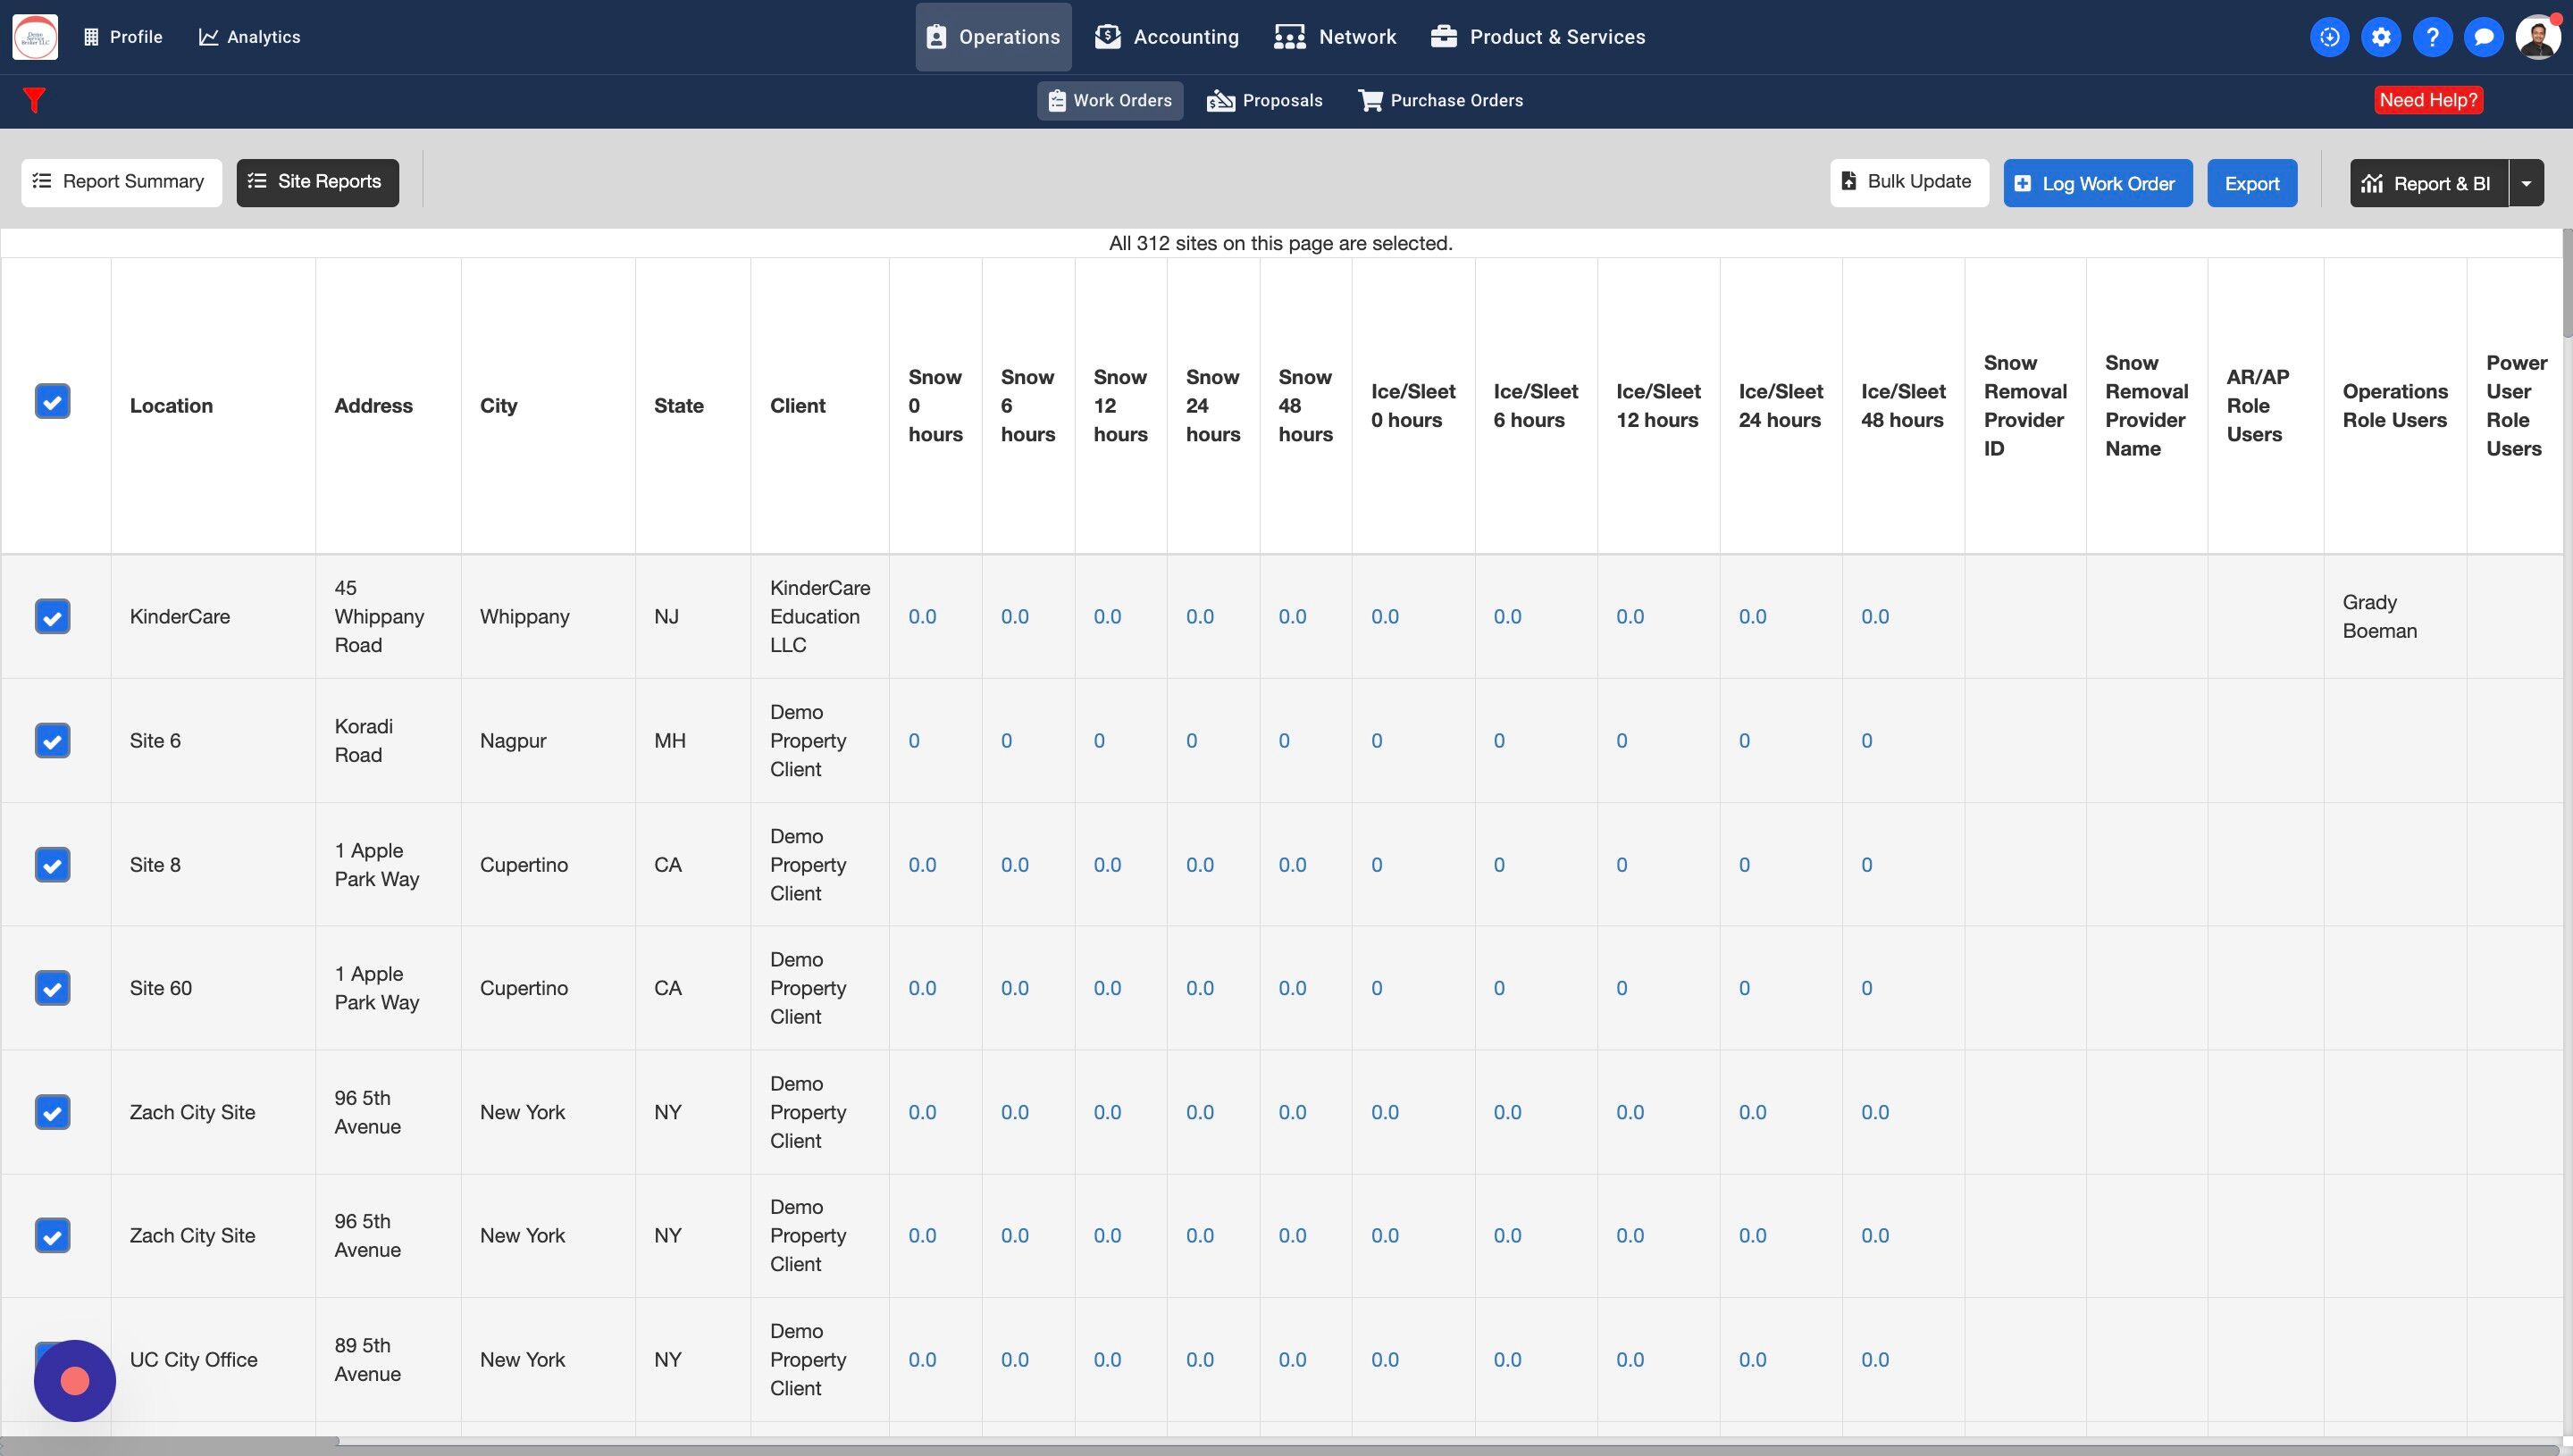Deselect the Site 60 row checkbox
This screenshot has height=1456, width=2573.
tap(52, 988)
